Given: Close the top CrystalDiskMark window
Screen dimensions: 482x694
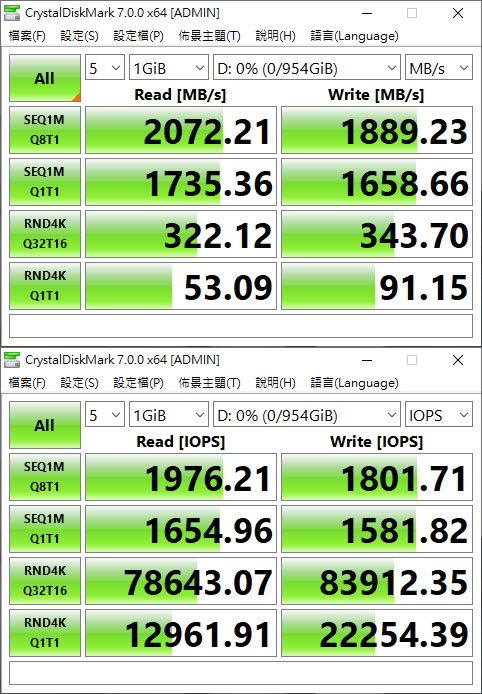Looking at the screenshot, I should point(458,13).
